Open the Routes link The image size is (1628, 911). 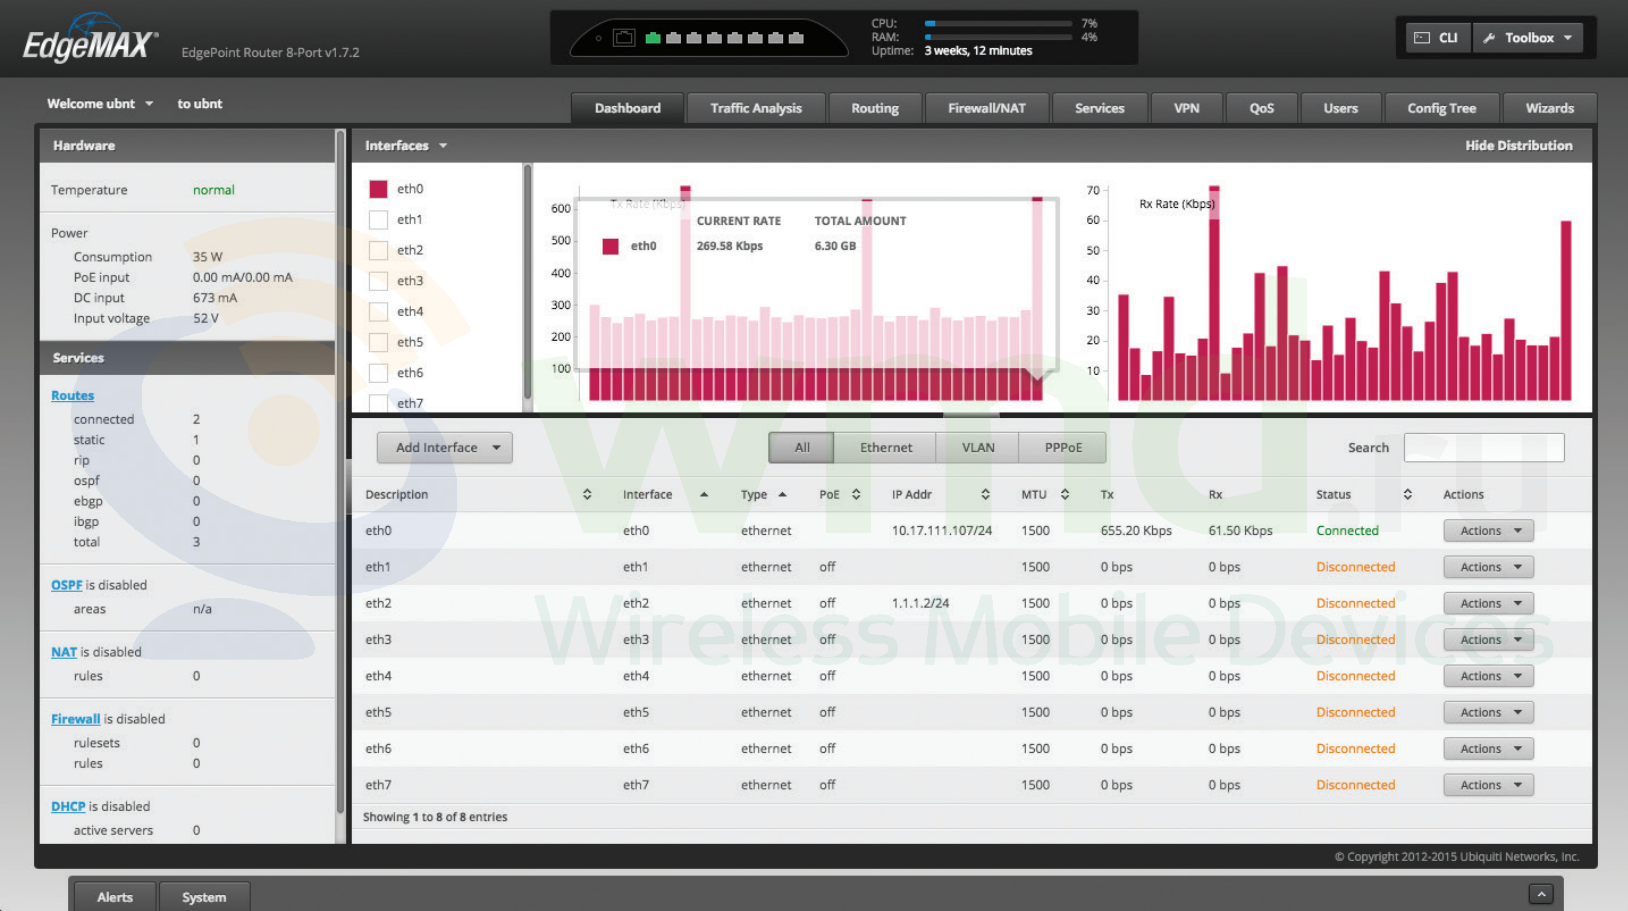(x=73, y=396)
